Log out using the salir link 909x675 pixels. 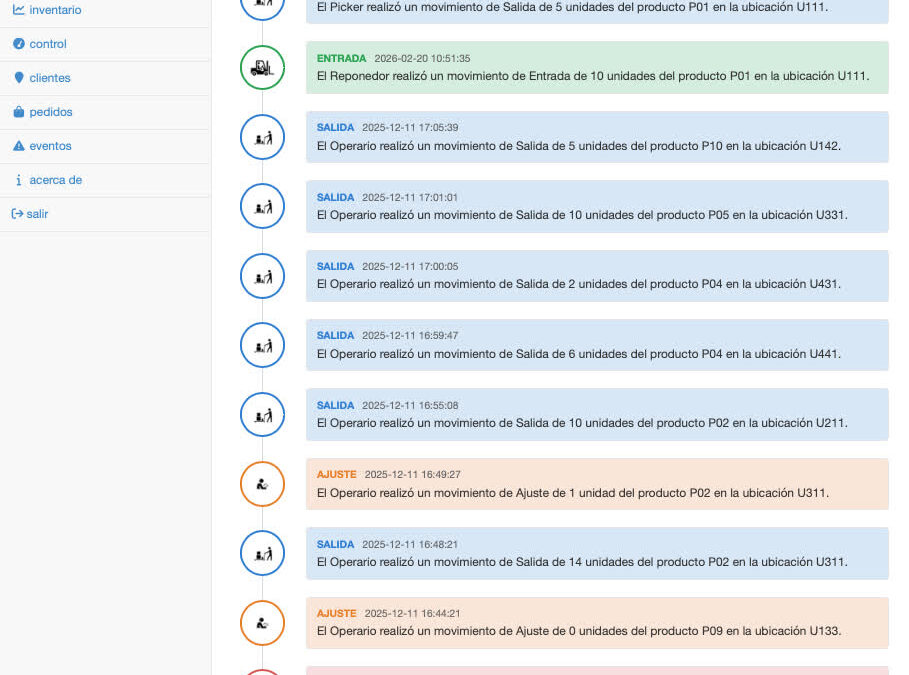coord(38,214)
